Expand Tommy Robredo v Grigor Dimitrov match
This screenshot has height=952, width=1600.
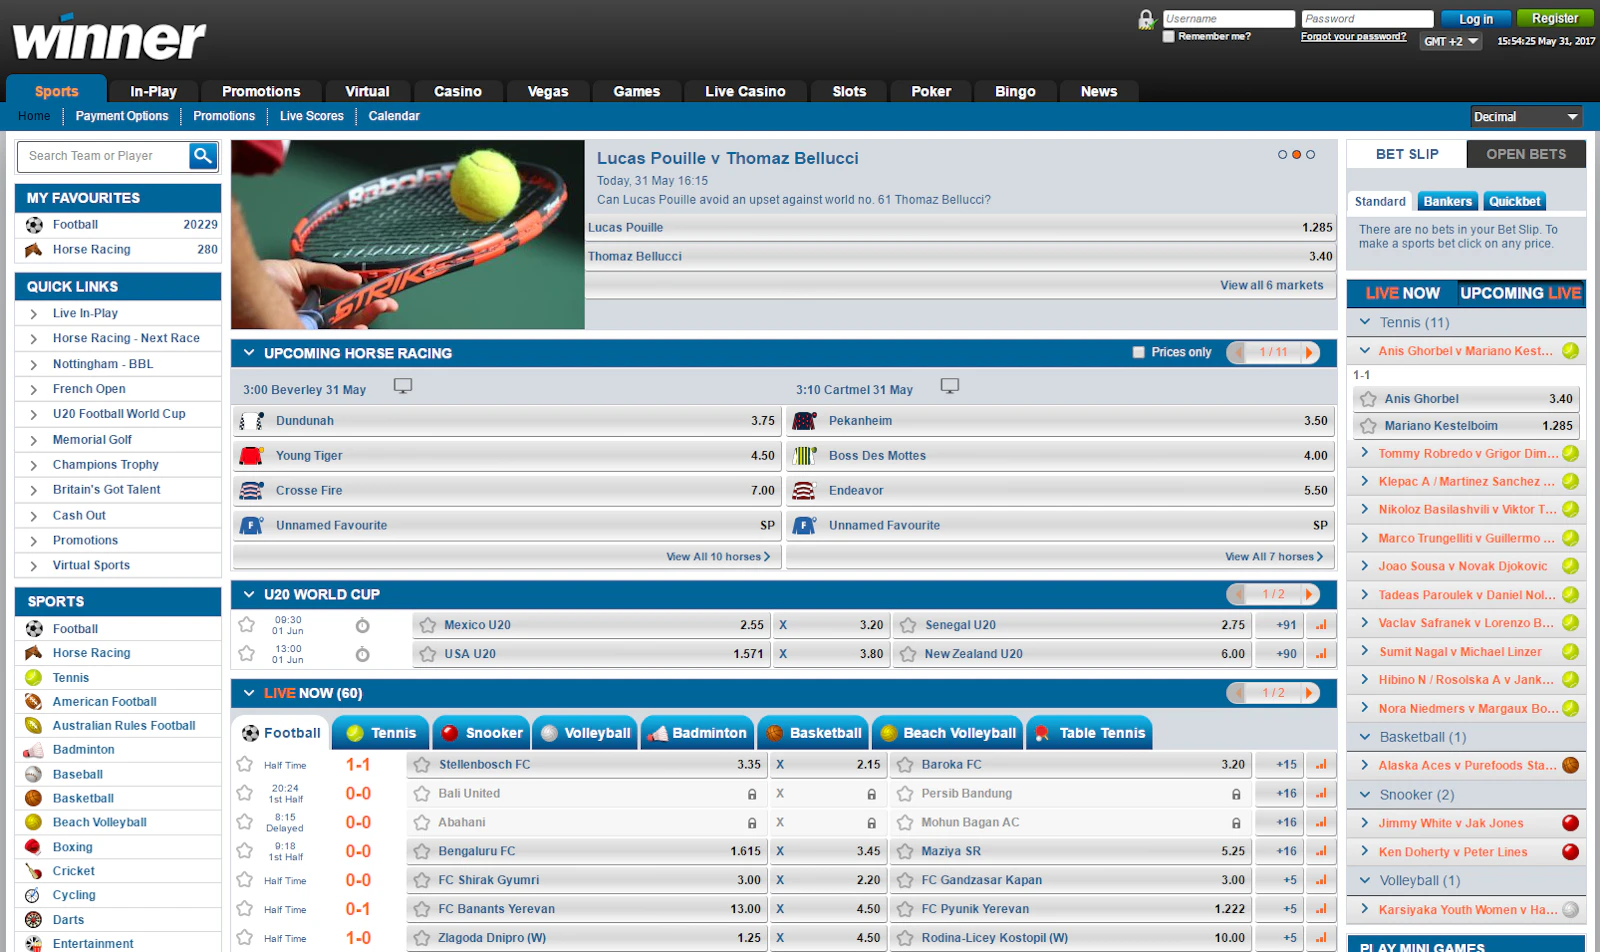click(x=1365, y=453)
